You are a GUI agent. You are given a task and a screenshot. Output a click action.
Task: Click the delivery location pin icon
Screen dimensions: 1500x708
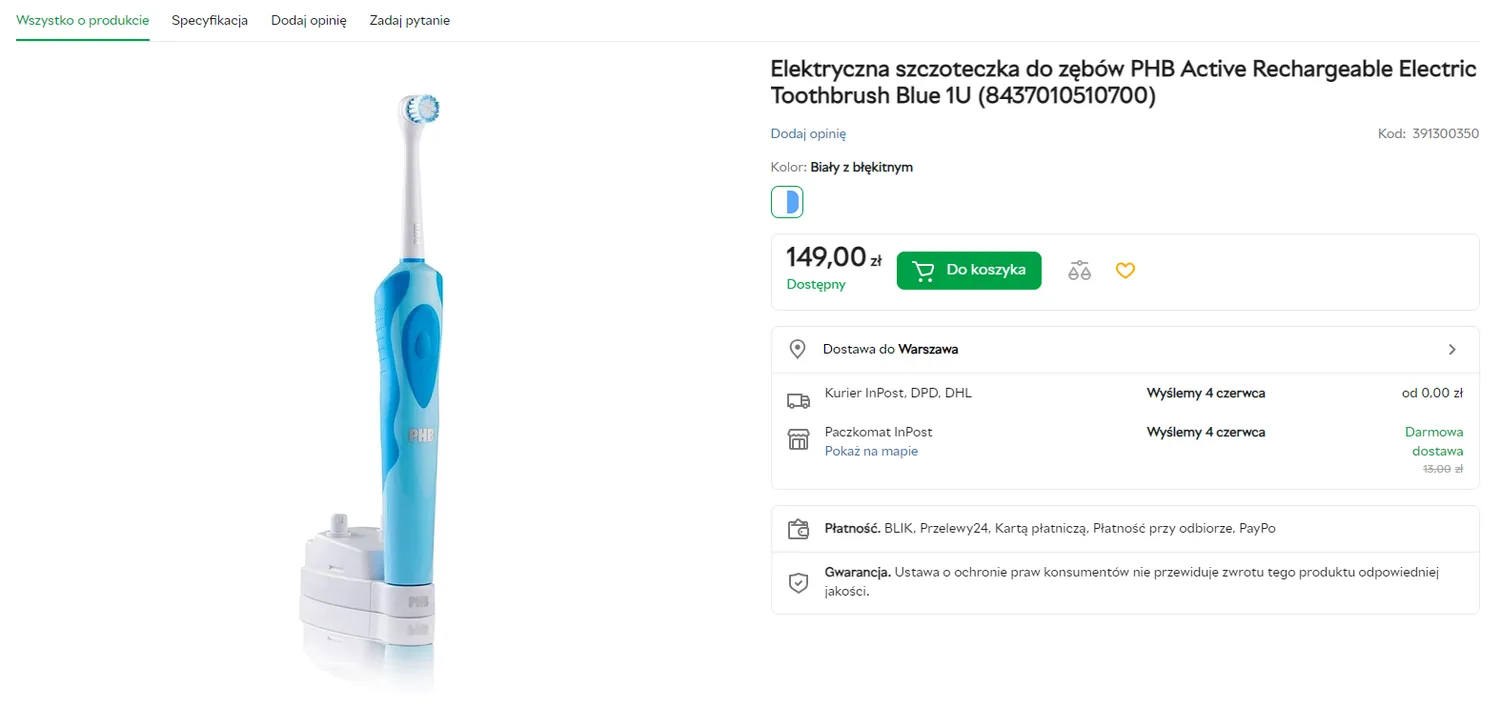[x=797, y=349]
